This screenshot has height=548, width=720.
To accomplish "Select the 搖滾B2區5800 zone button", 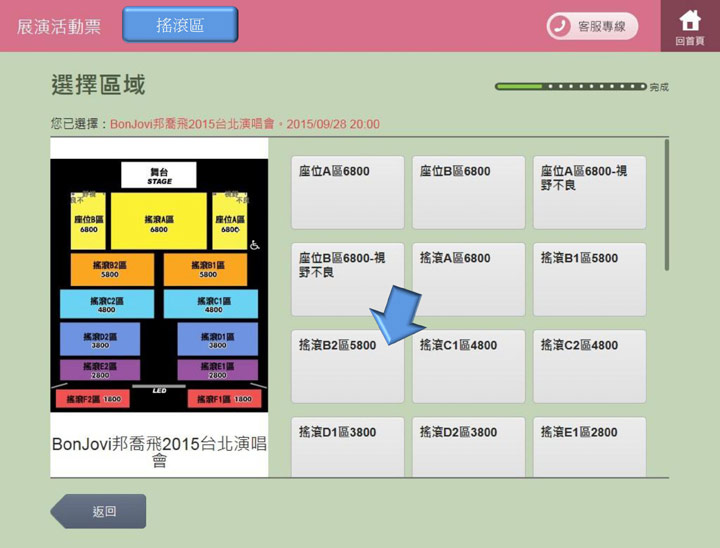I will pyautogui.click(x=348, y=366).
